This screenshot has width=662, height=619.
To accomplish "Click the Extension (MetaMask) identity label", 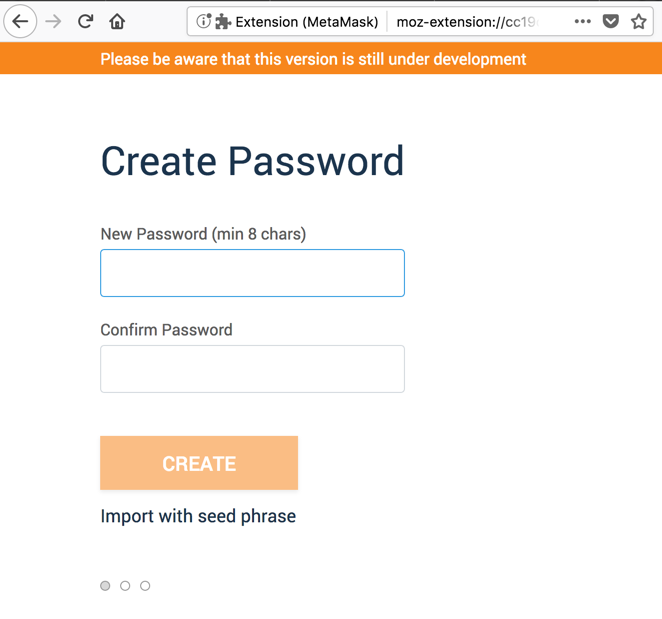I will [307, 21].
